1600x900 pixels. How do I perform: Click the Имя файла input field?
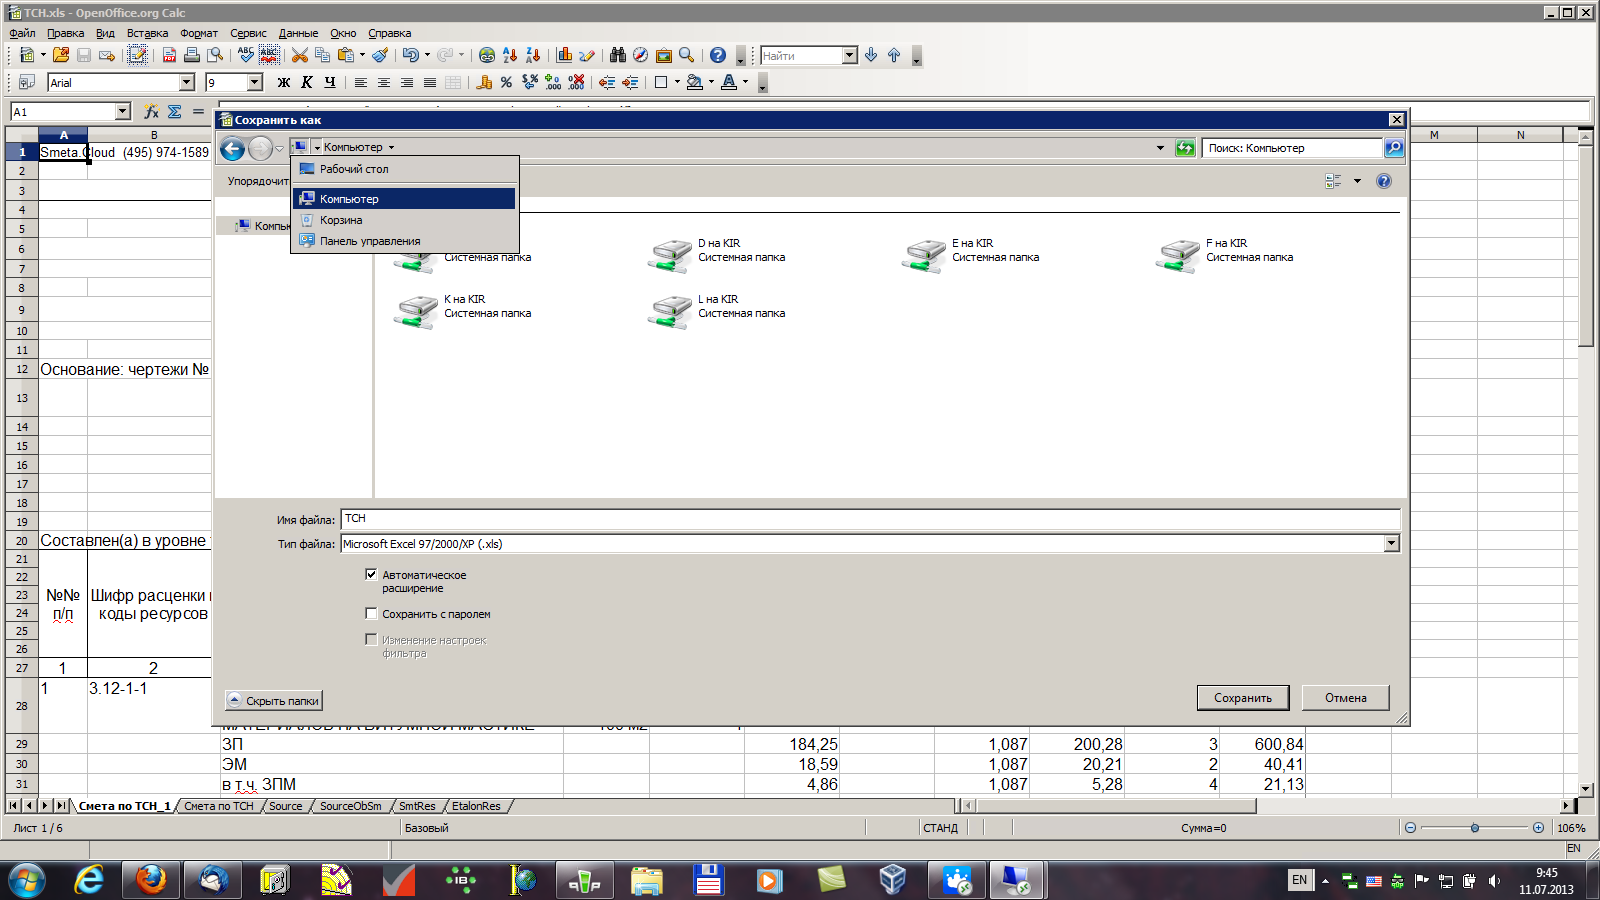(870, 518)
